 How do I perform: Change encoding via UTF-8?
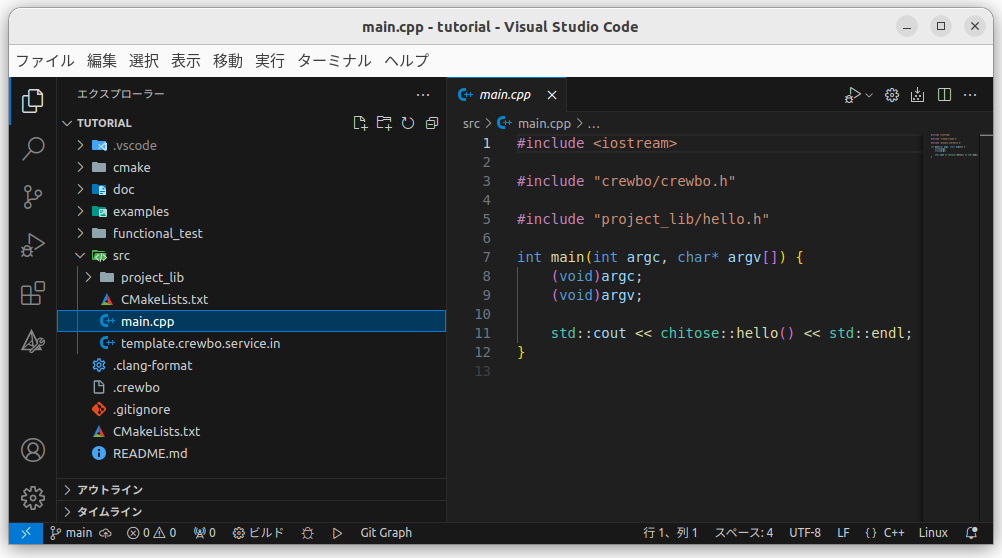[805, 533]
